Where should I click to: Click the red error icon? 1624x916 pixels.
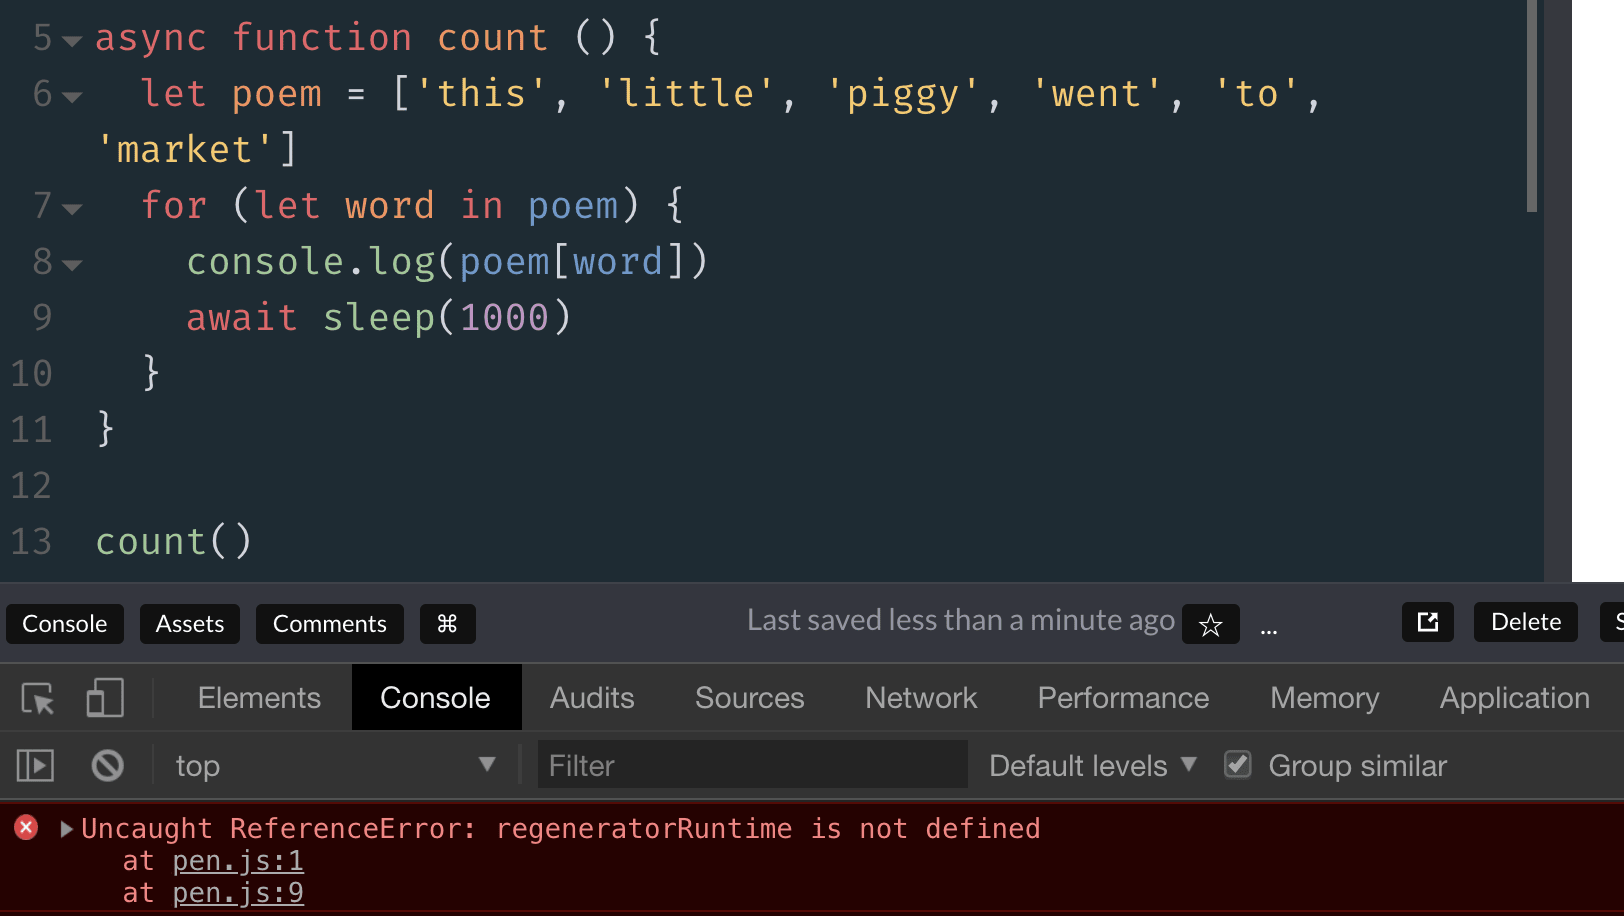25,827
